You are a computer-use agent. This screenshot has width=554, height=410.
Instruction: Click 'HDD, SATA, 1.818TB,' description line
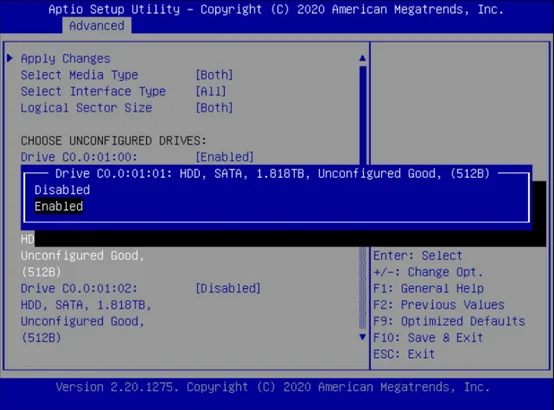click(86, 305)
